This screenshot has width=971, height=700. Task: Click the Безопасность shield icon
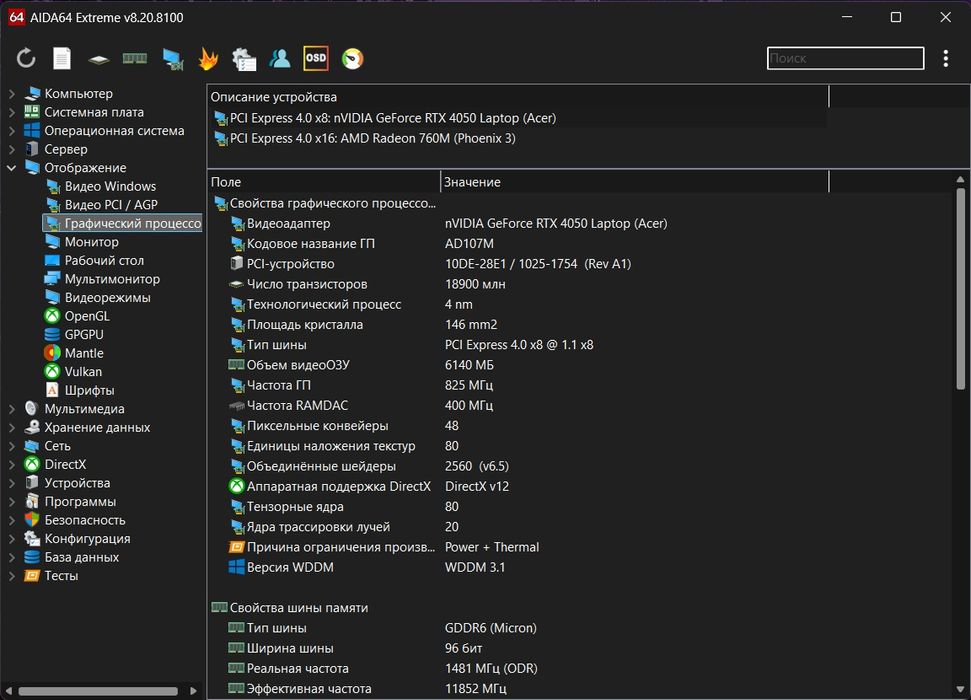32,520
